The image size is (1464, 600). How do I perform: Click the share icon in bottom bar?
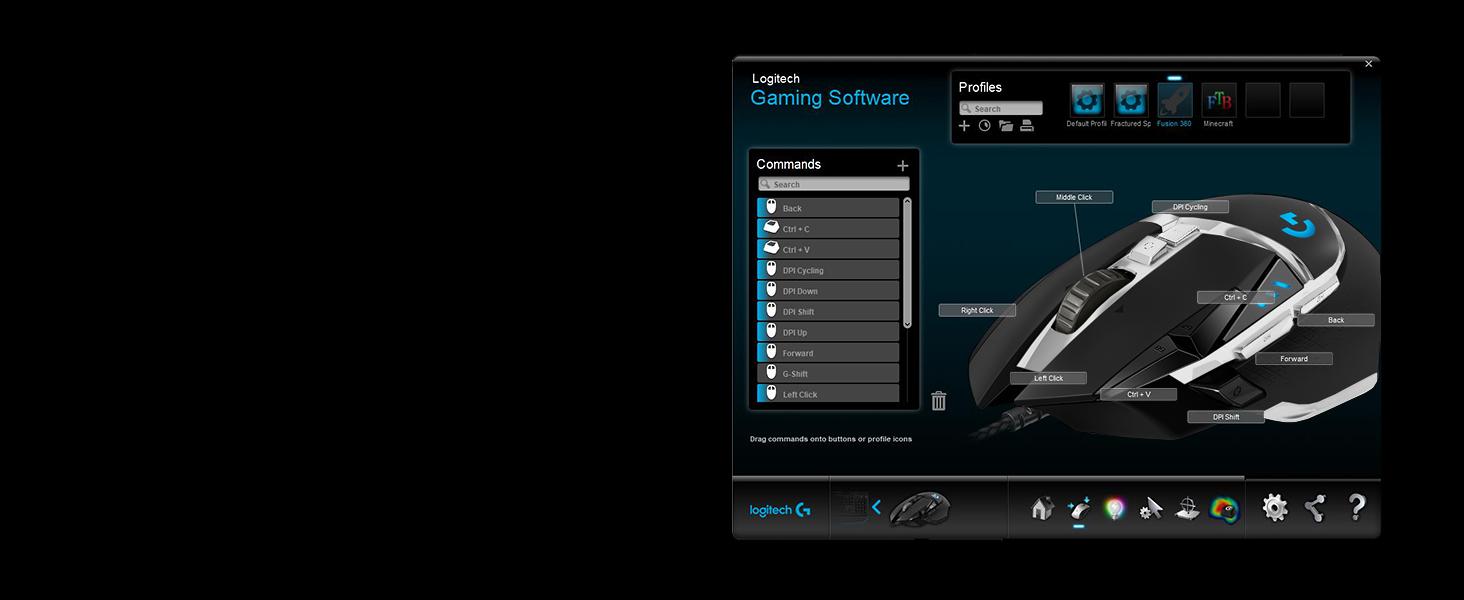(x=1315, y=508)
